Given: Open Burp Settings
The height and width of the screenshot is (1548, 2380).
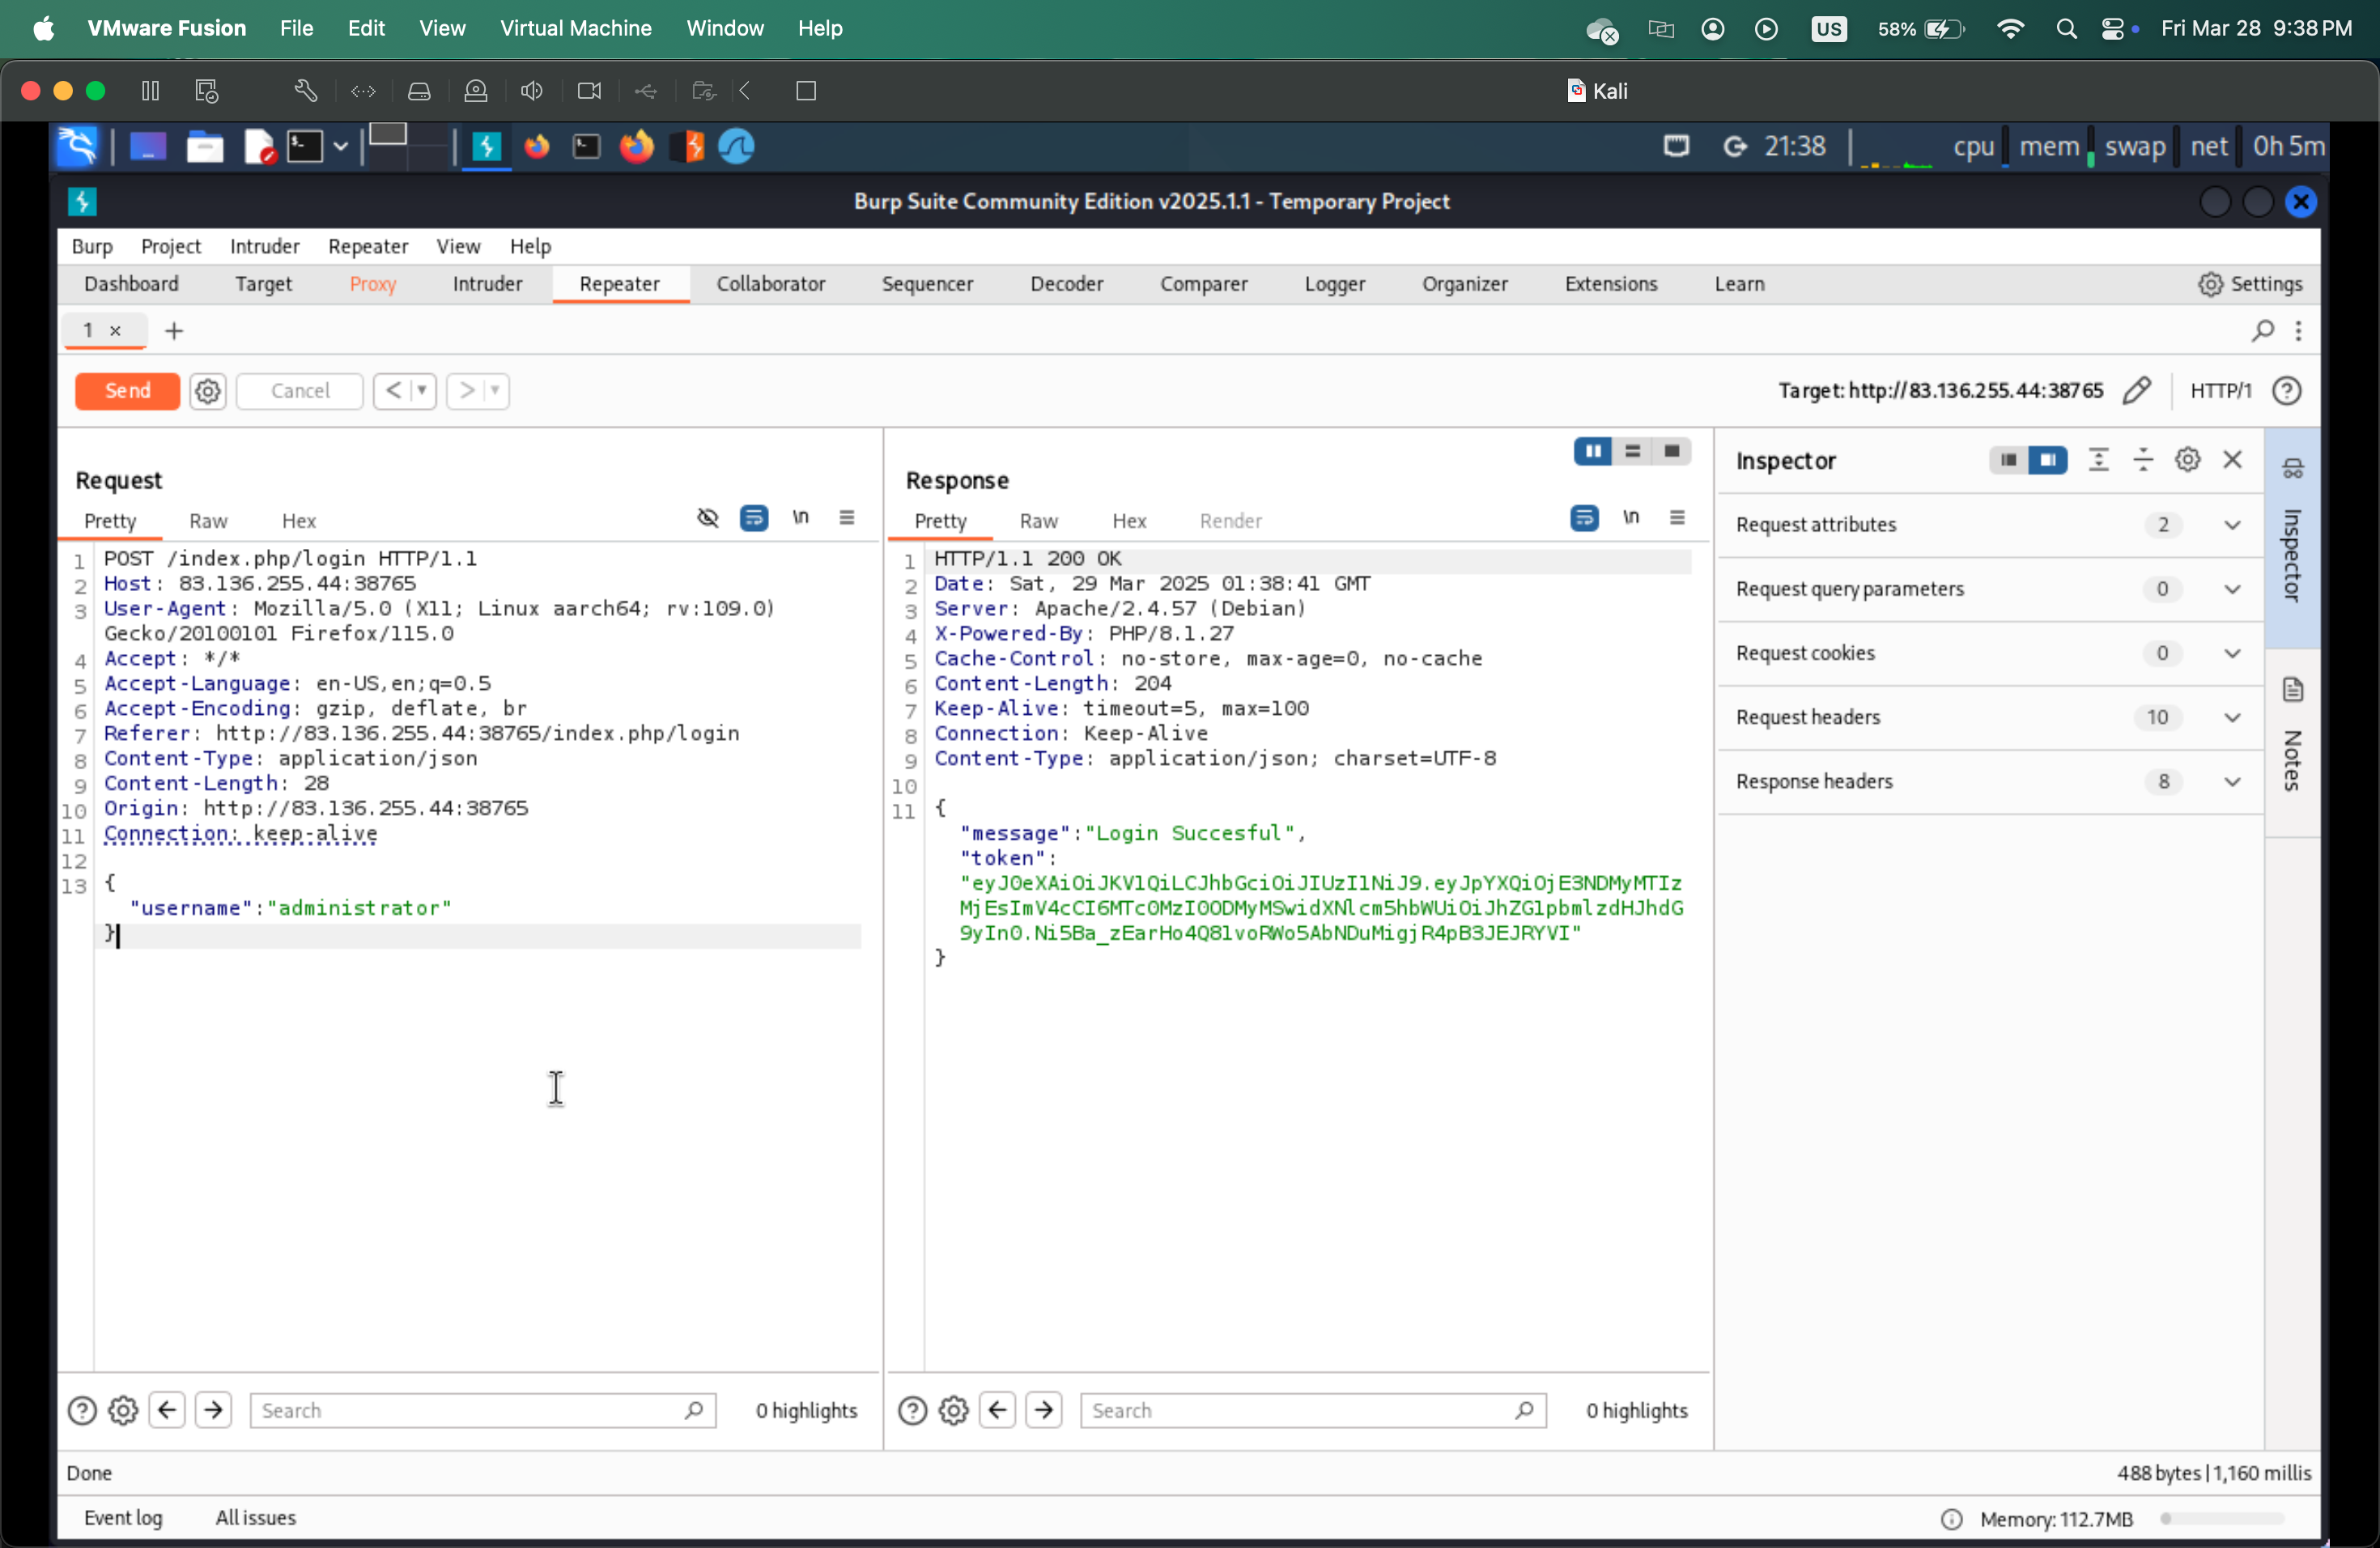Looking at the screenshot, I should click(x=2250, y=284).
